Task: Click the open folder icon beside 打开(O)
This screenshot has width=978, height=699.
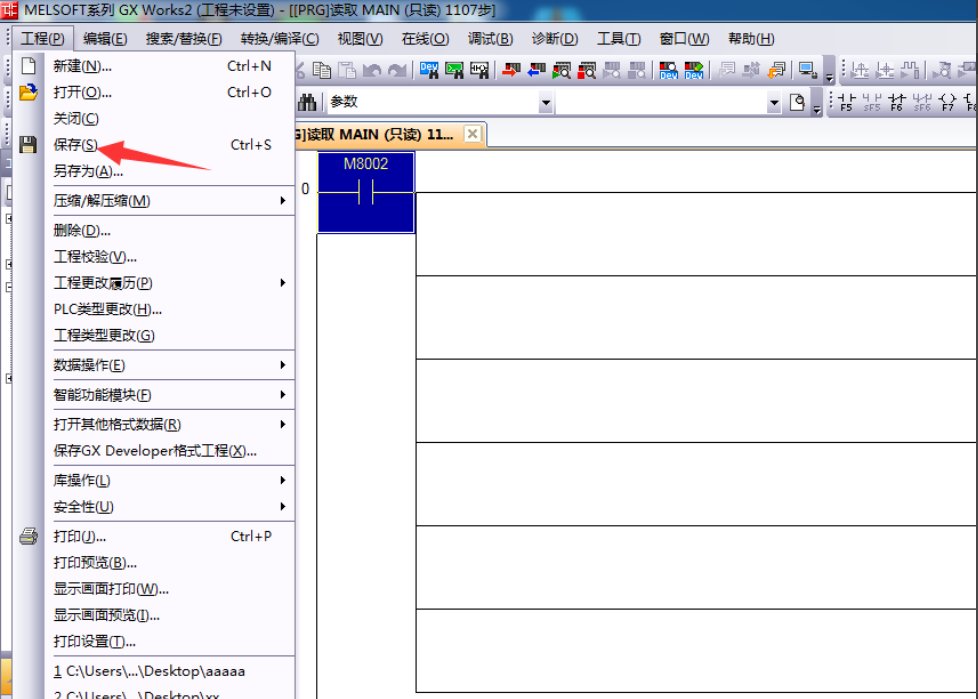Action: [28, 92]
